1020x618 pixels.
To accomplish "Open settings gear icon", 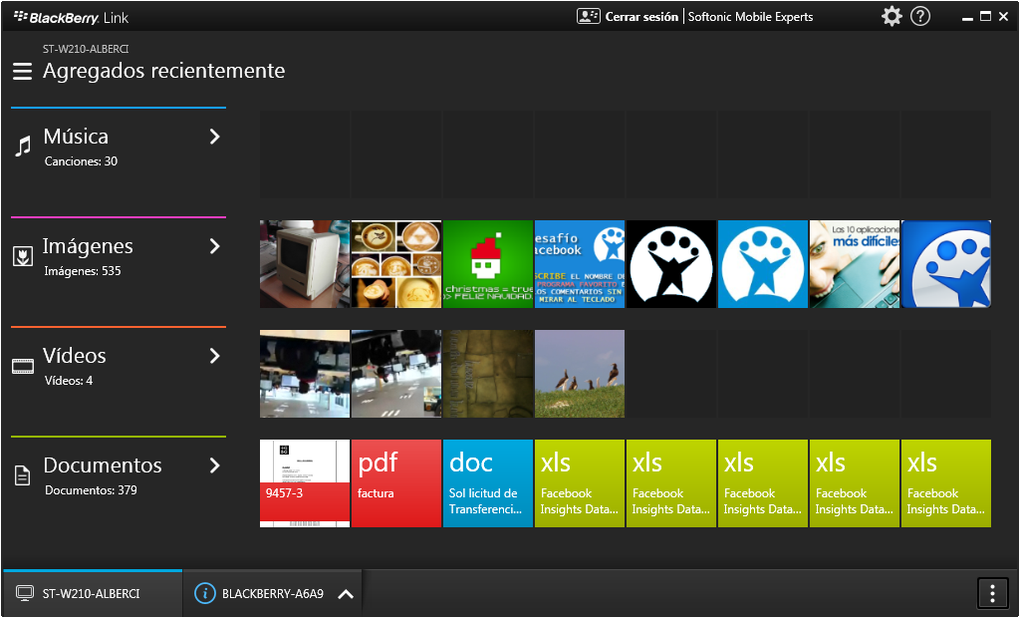I will [x=891, y=16].
